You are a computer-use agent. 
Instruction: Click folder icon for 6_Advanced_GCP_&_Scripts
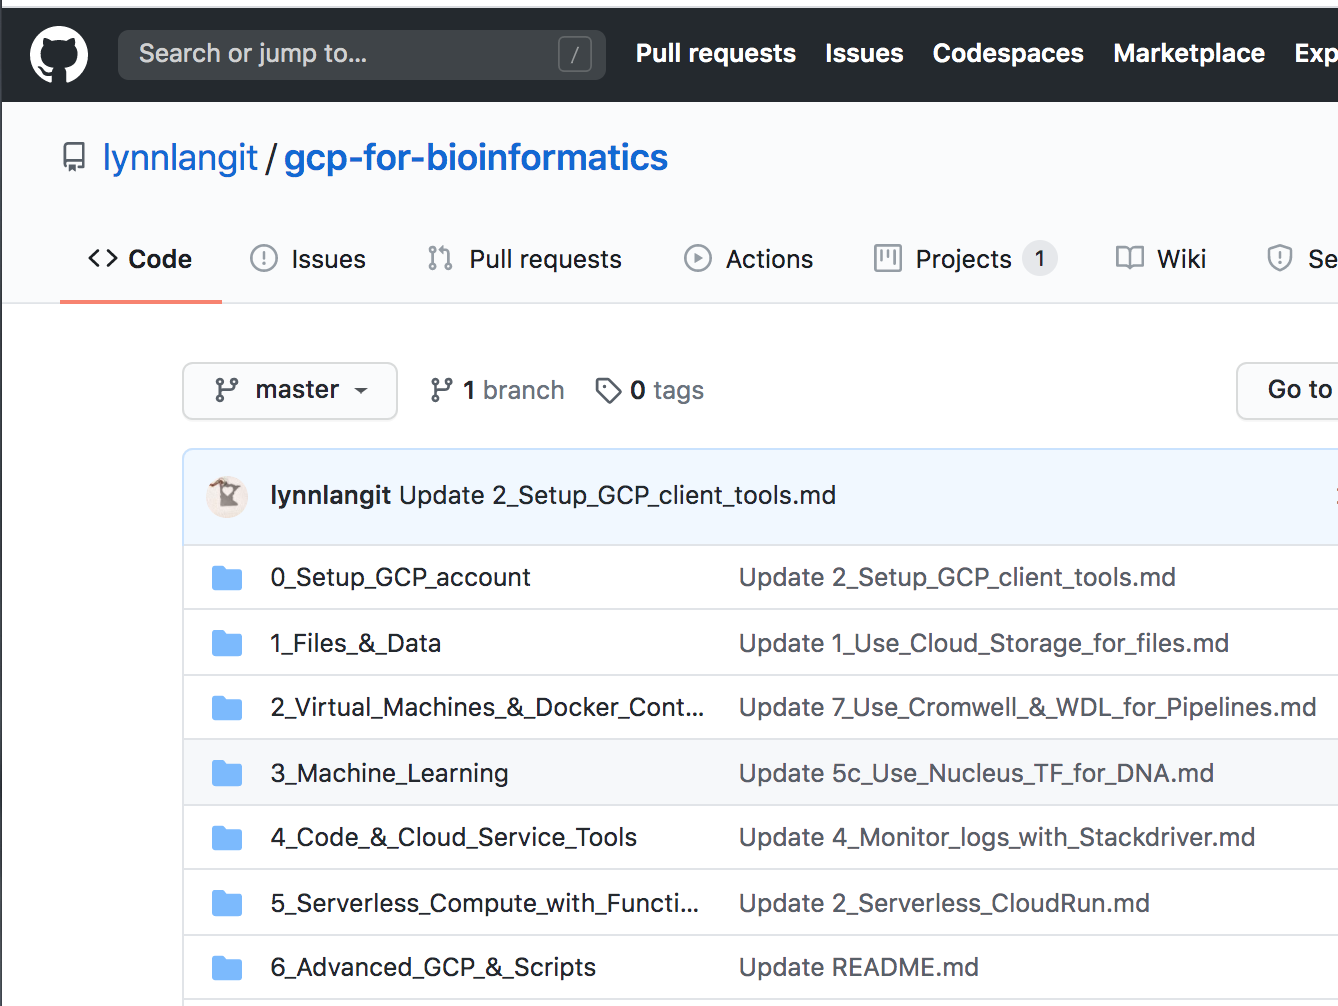(x=227, y=968)
